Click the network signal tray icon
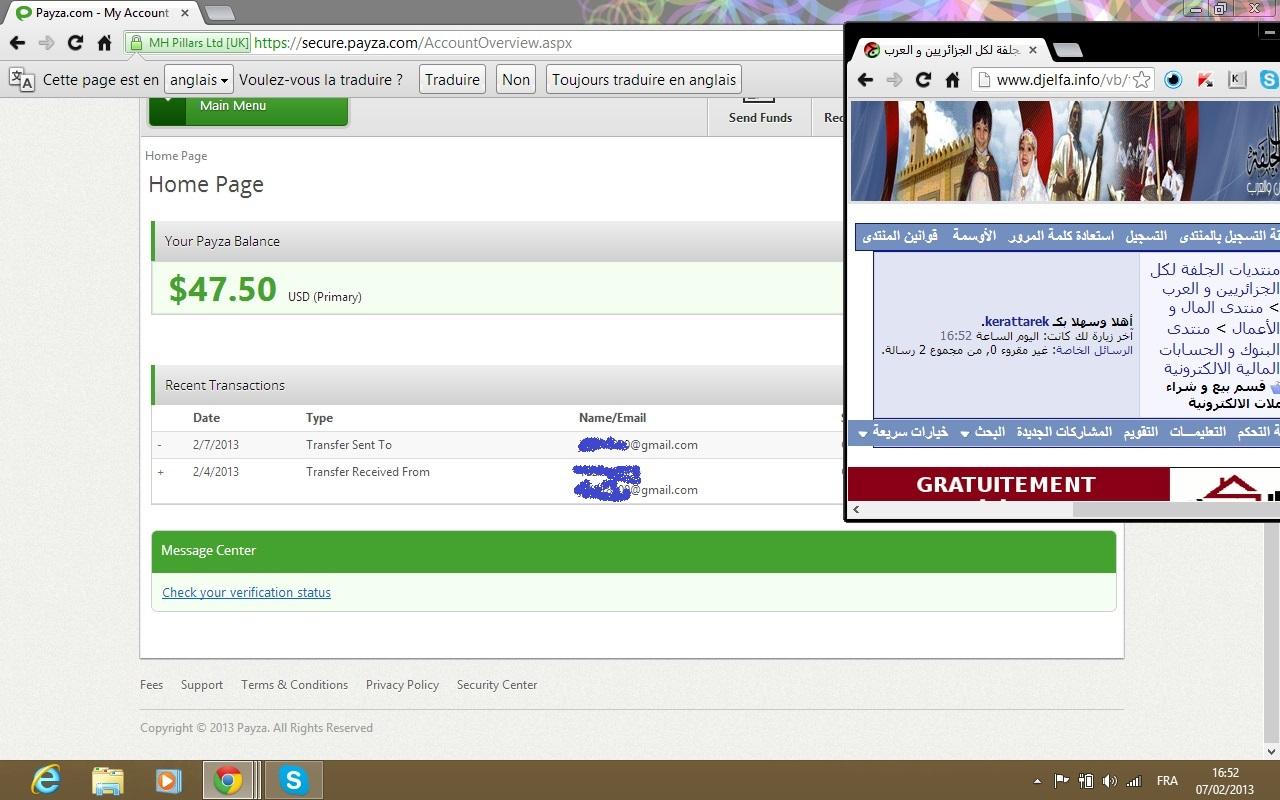Image resolution: width=1280 pixels, height=800 pixels. [1134, 781]
